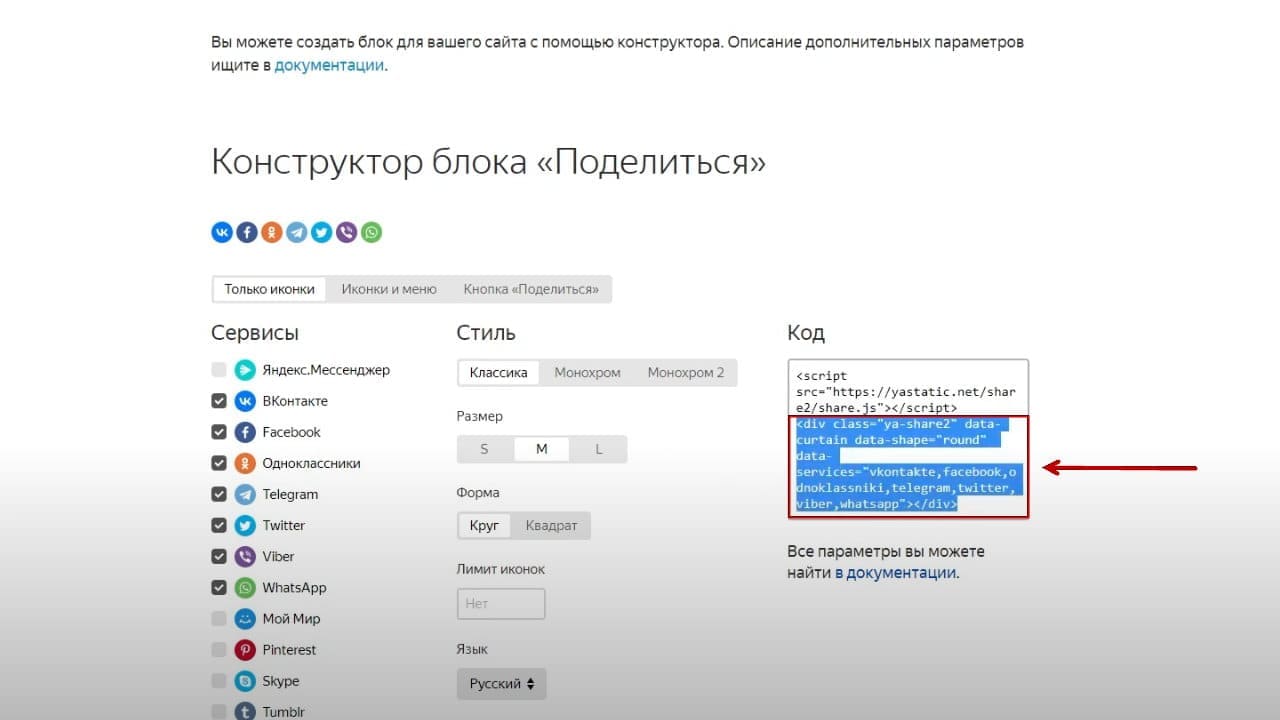The height and width of the screenshot is (720, 1280).
Task: Click the Лимит иконок input field
Action: [501, 604]
